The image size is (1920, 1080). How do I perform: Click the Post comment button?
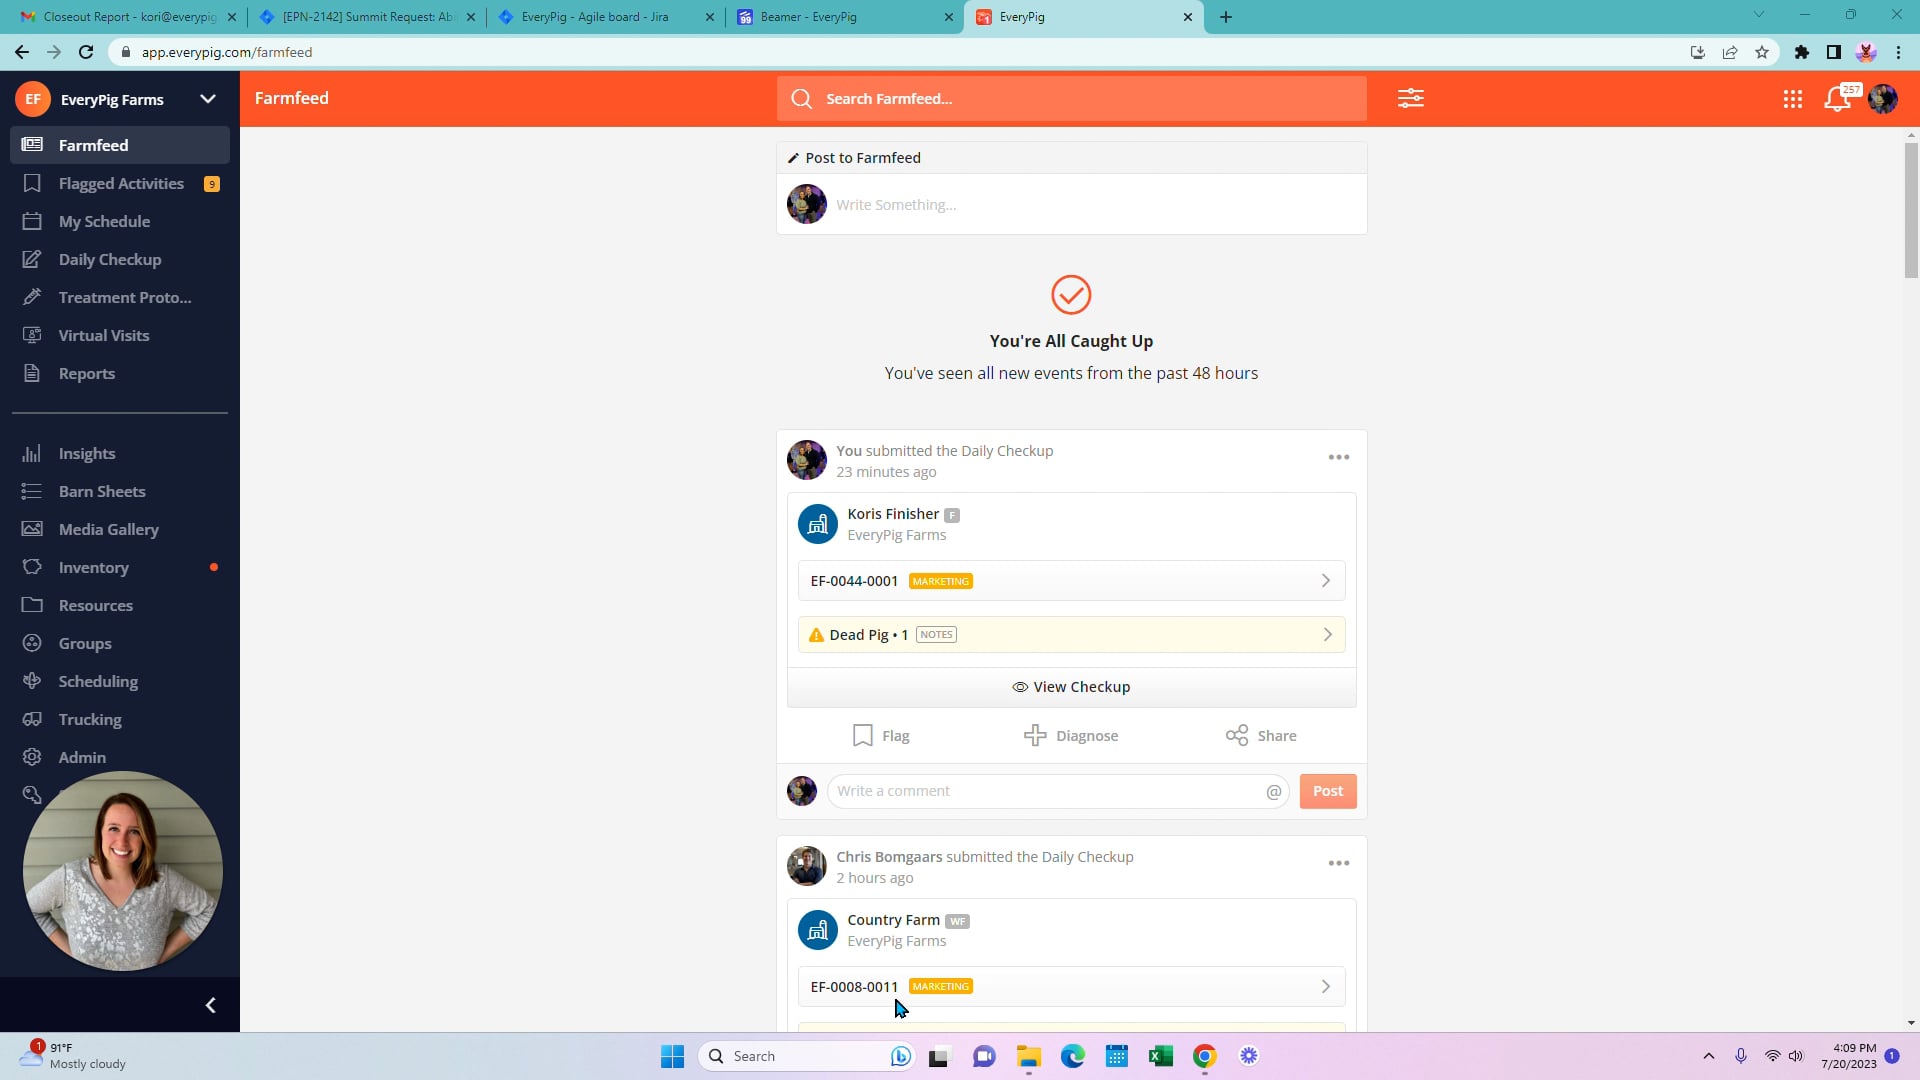(1327, 791)
